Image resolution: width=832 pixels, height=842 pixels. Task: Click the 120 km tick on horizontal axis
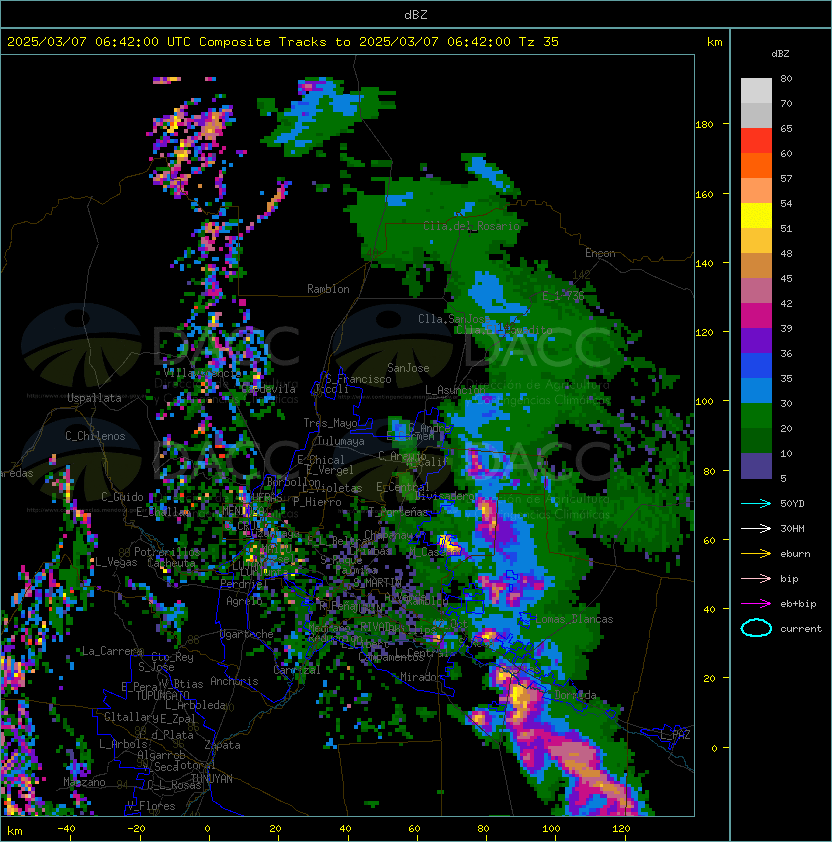pyautogui.click(x=621, y=829)
